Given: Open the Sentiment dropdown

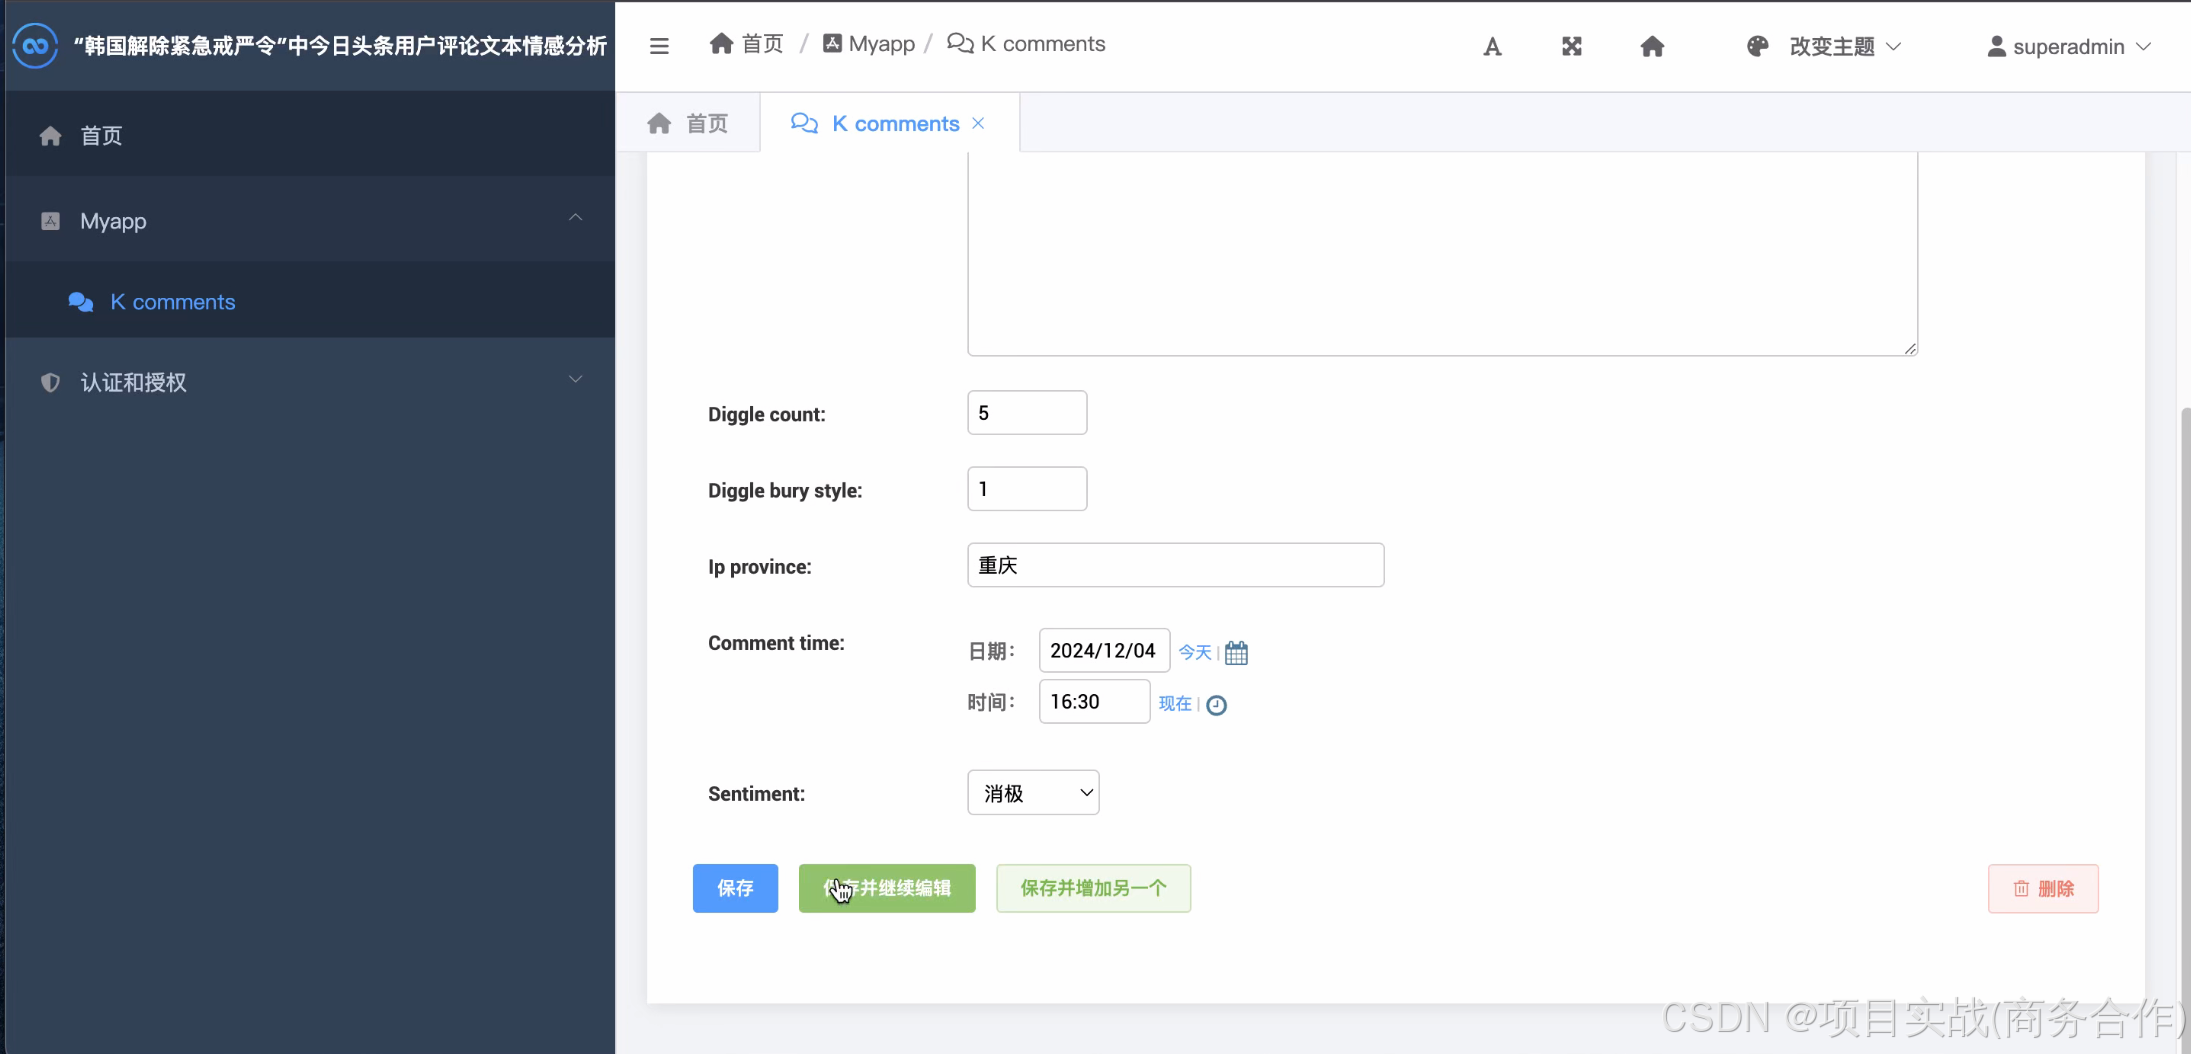Looking at the screenshot, I should pyautogui.click(x=1033, y=793).
